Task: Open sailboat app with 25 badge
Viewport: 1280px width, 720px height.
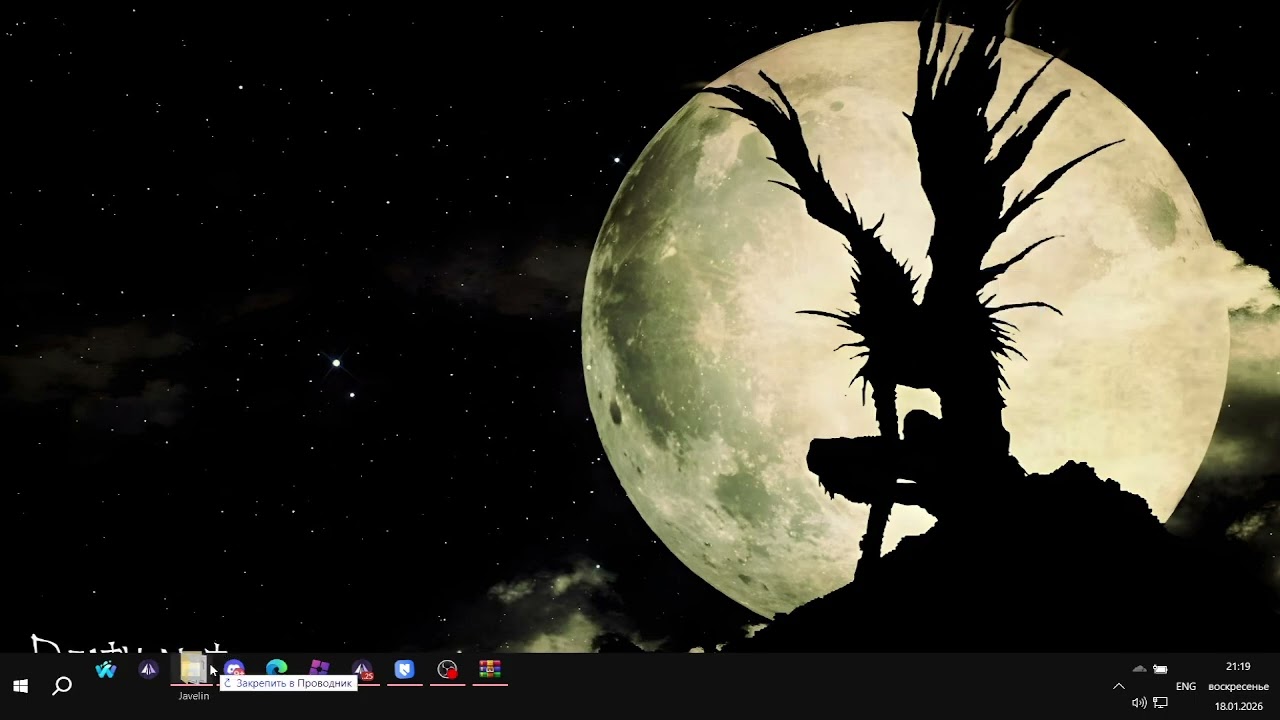Action: click(362, 670)
